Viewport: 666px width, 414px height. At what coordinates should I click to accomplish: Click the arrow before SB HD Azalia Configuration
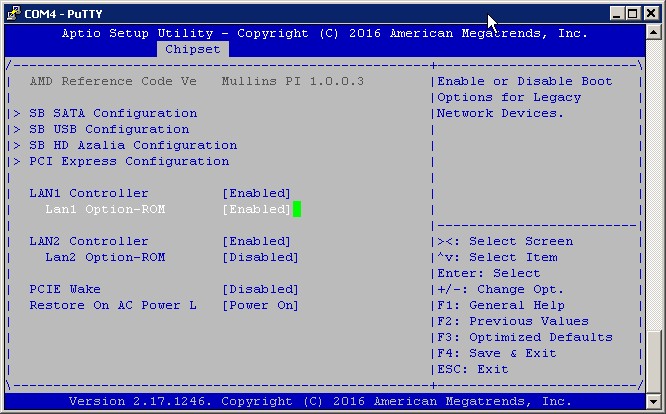(x=17, y=146)
